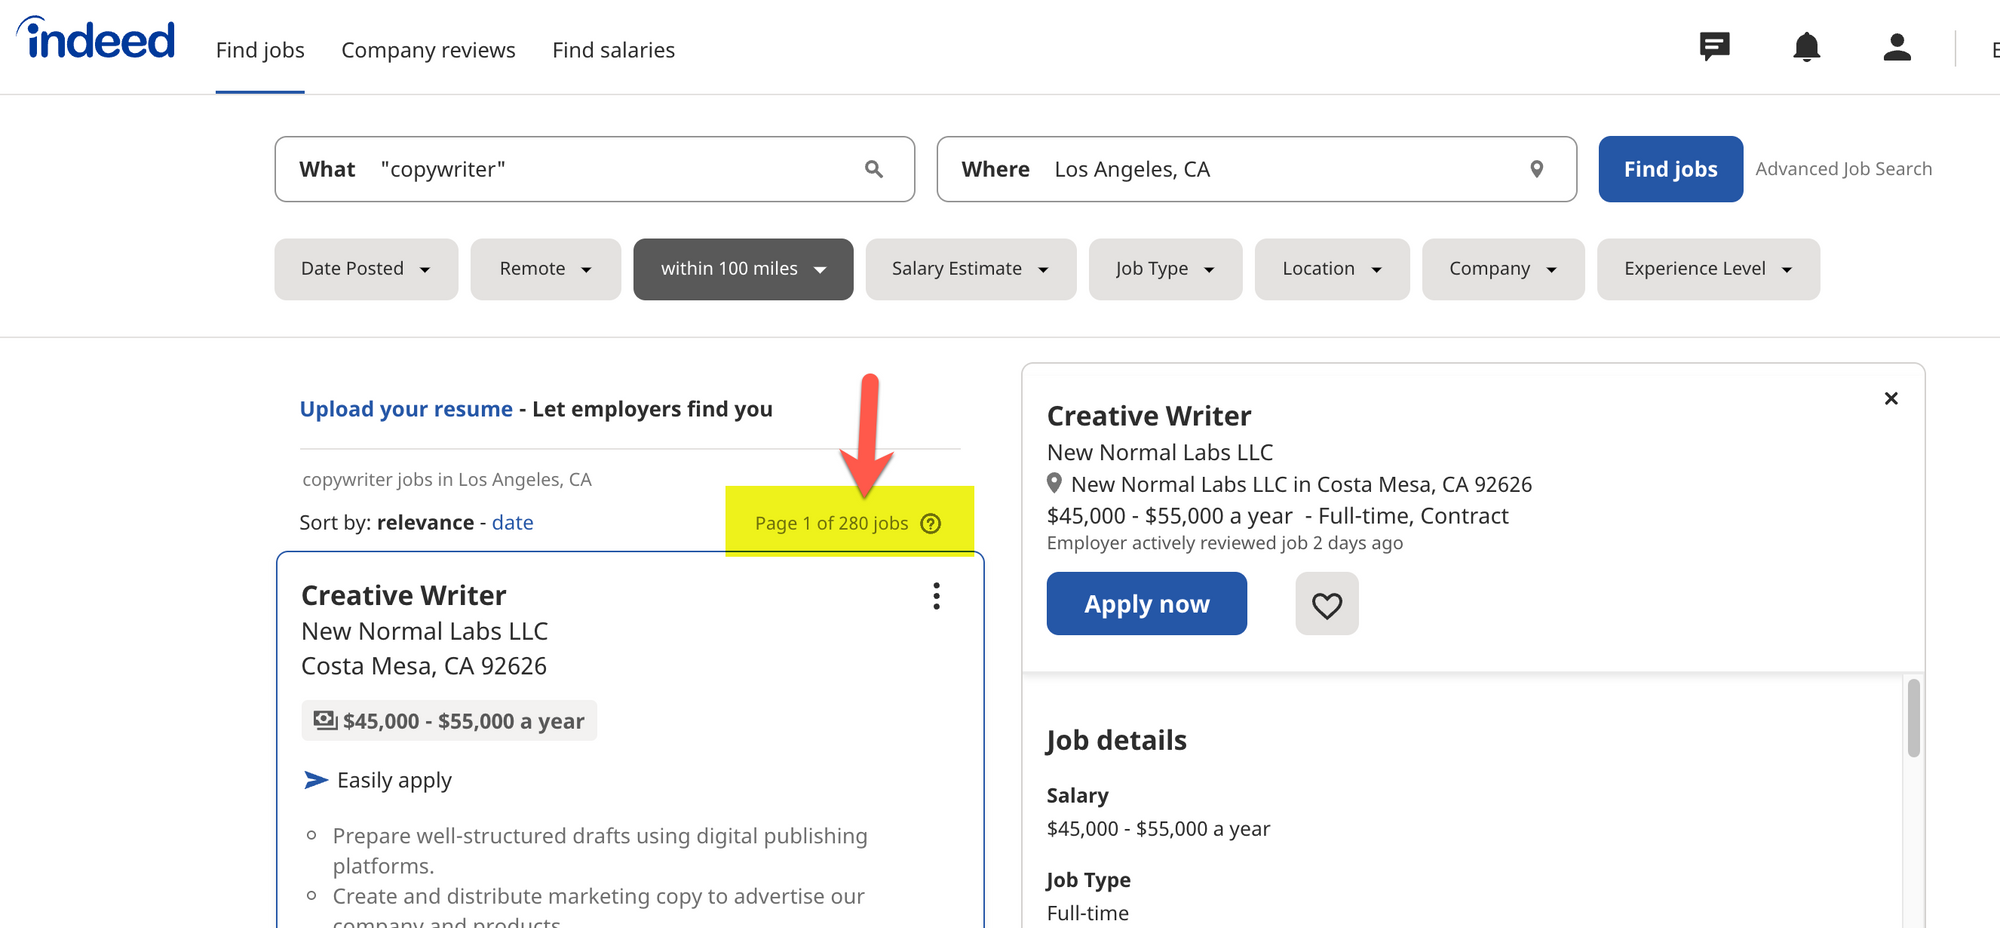The width and height of the screenshot is (2000, 928).
Task: Click the search magnifier in the What field
Action: 874,169
